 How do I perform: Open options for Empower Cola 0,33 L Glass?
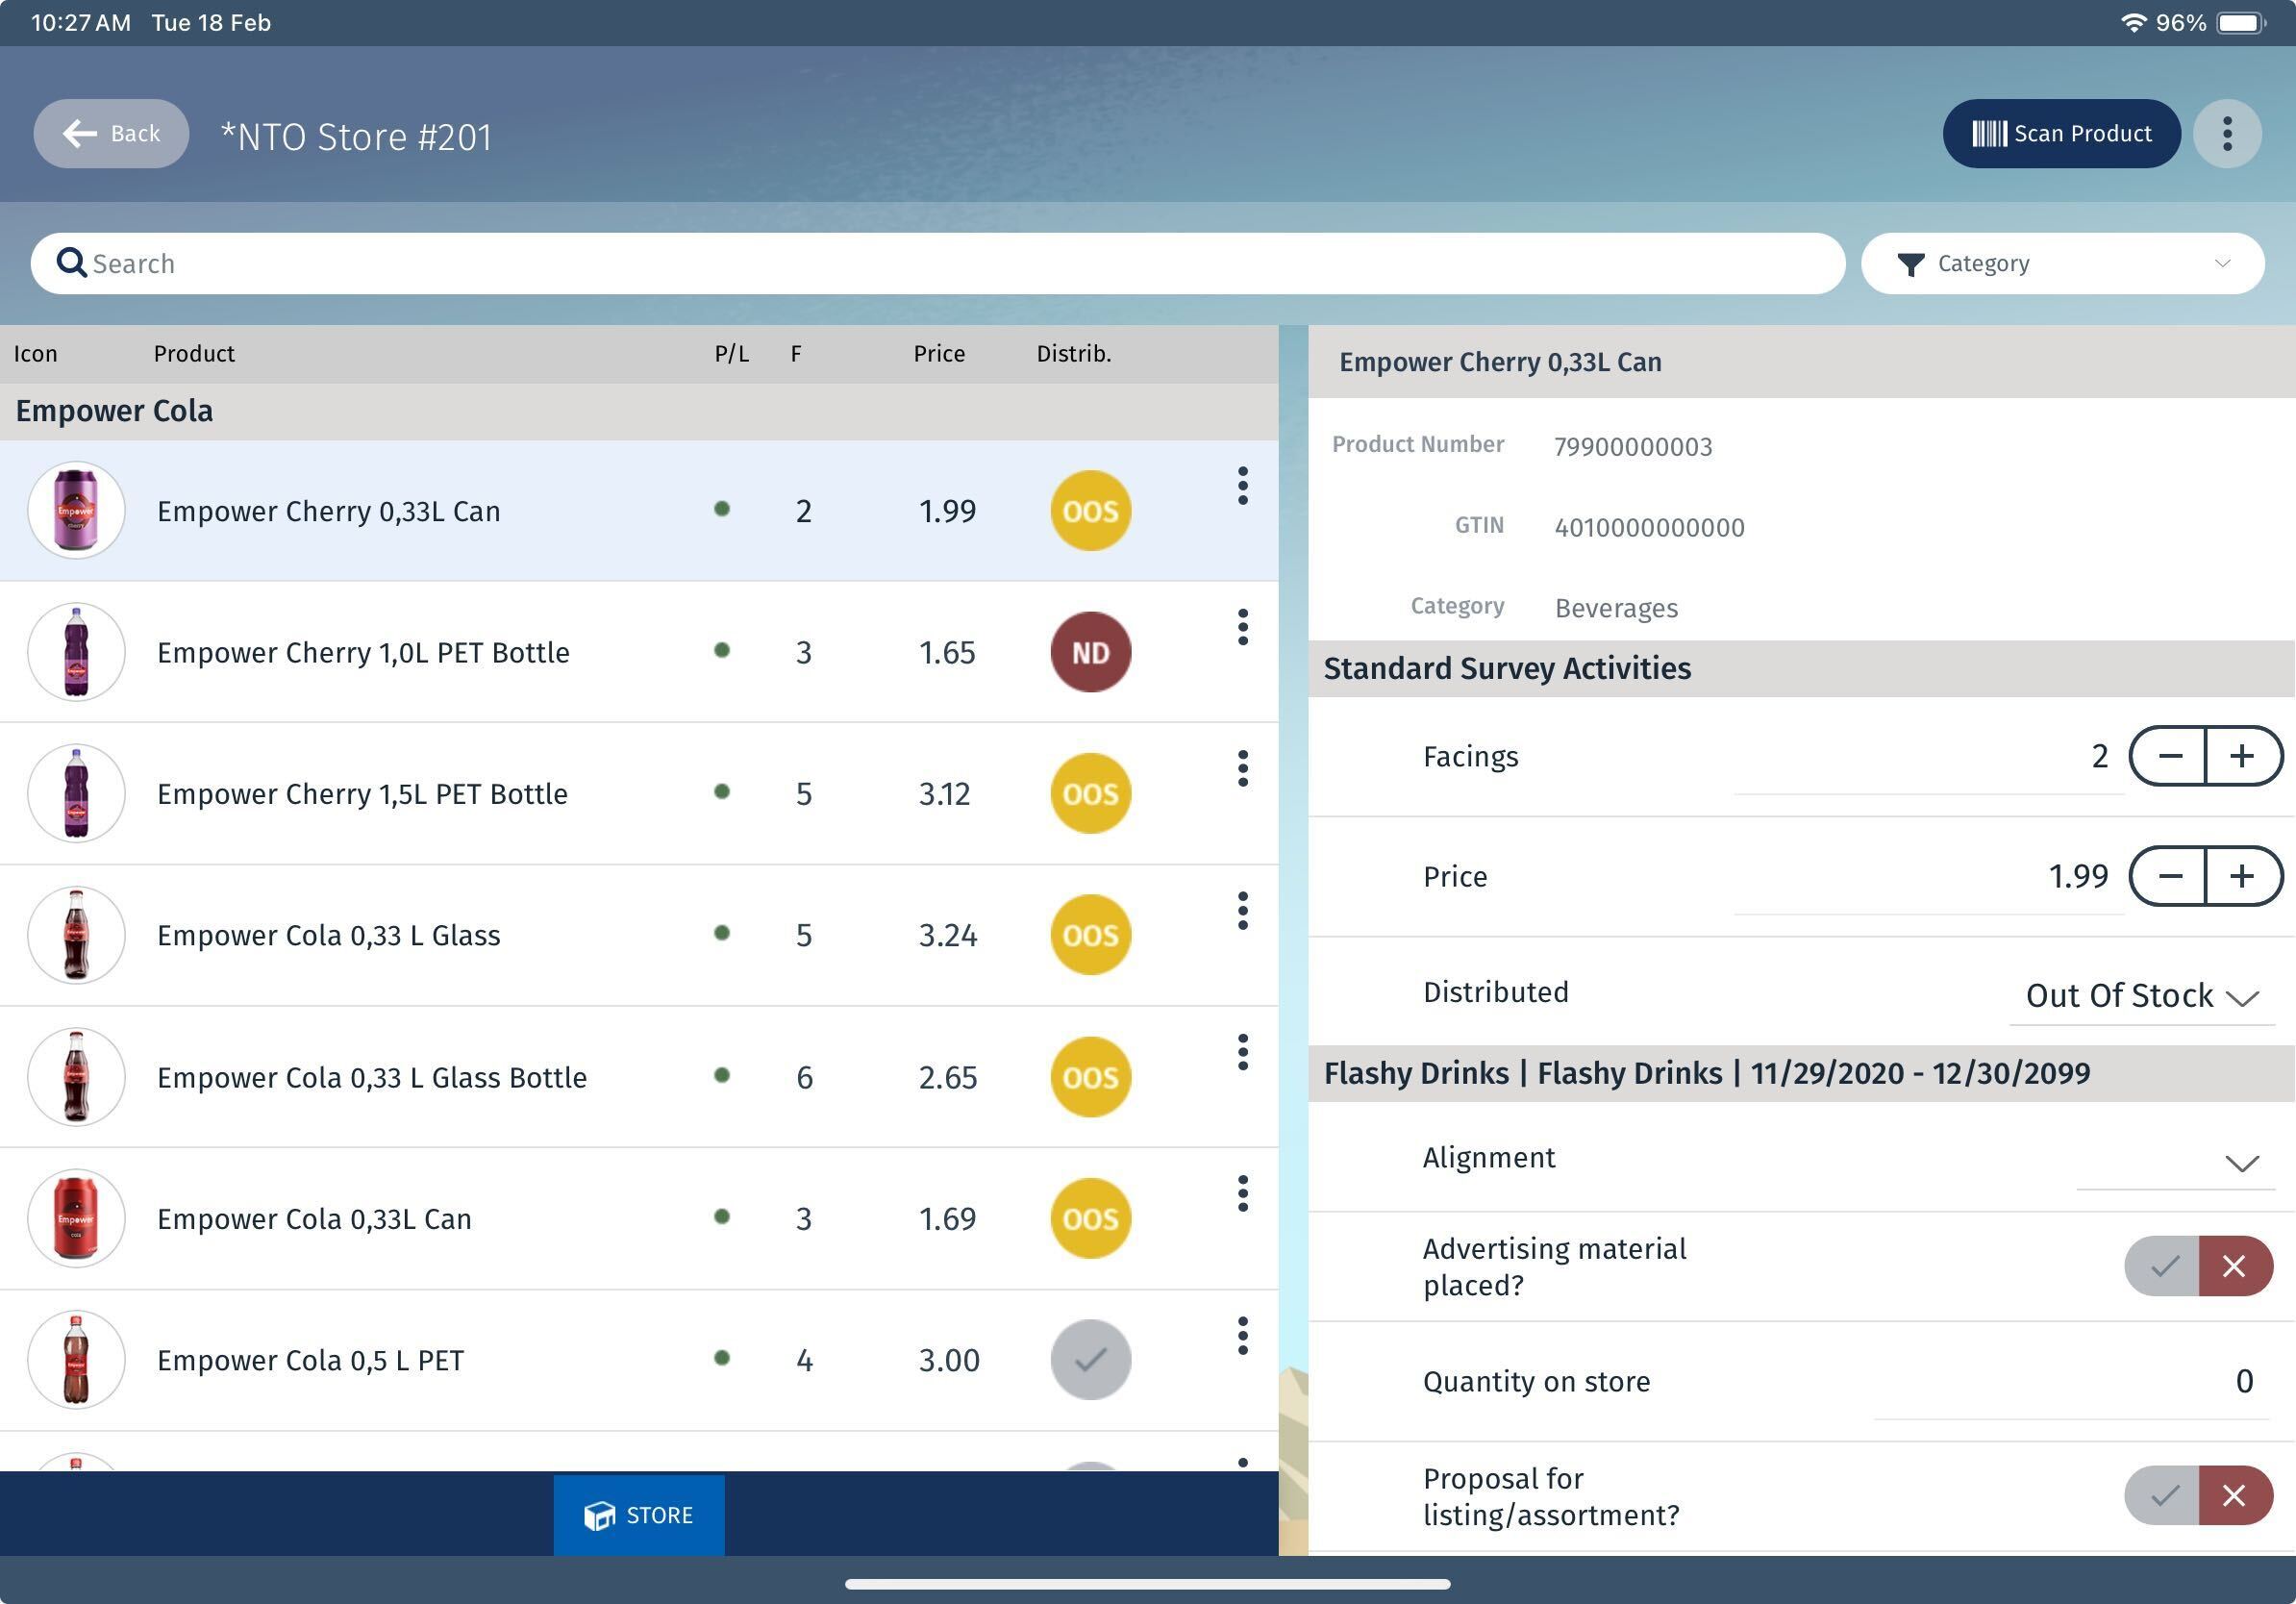1242,911
